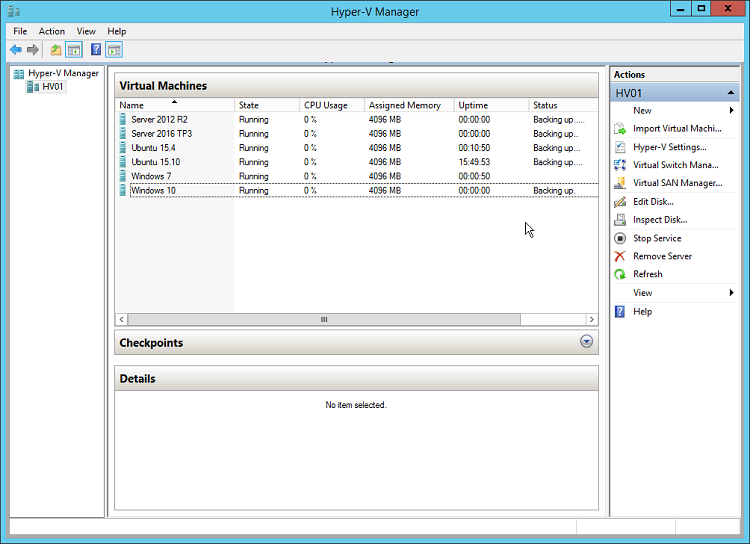Expand the Checkpoints panel chevron
This screenshot has height=544, width=750.
click(x=586, y=341)
